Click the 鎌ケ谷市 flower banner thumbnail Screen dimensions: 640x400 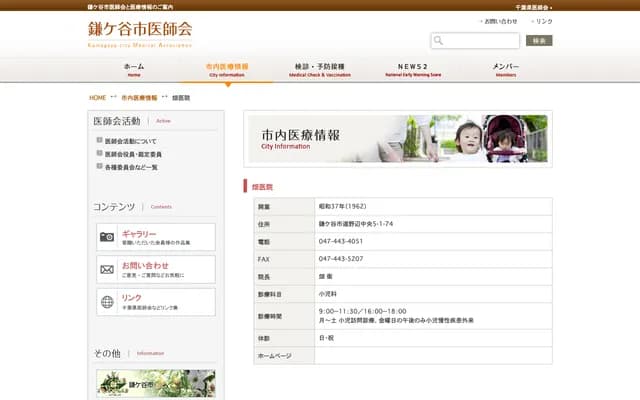click(x=155, y=384)
